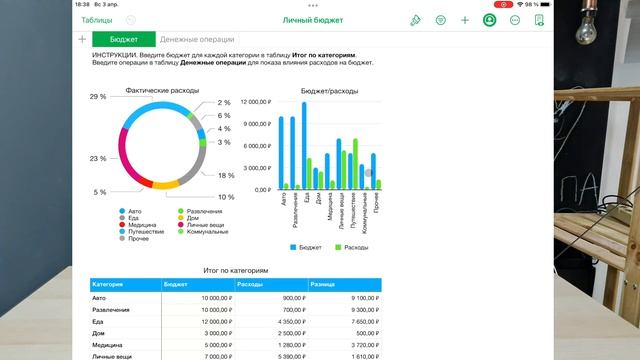This screenshot has height=360, width=640.
Task: Select the Авто row category cell
Action: (126, 298)
